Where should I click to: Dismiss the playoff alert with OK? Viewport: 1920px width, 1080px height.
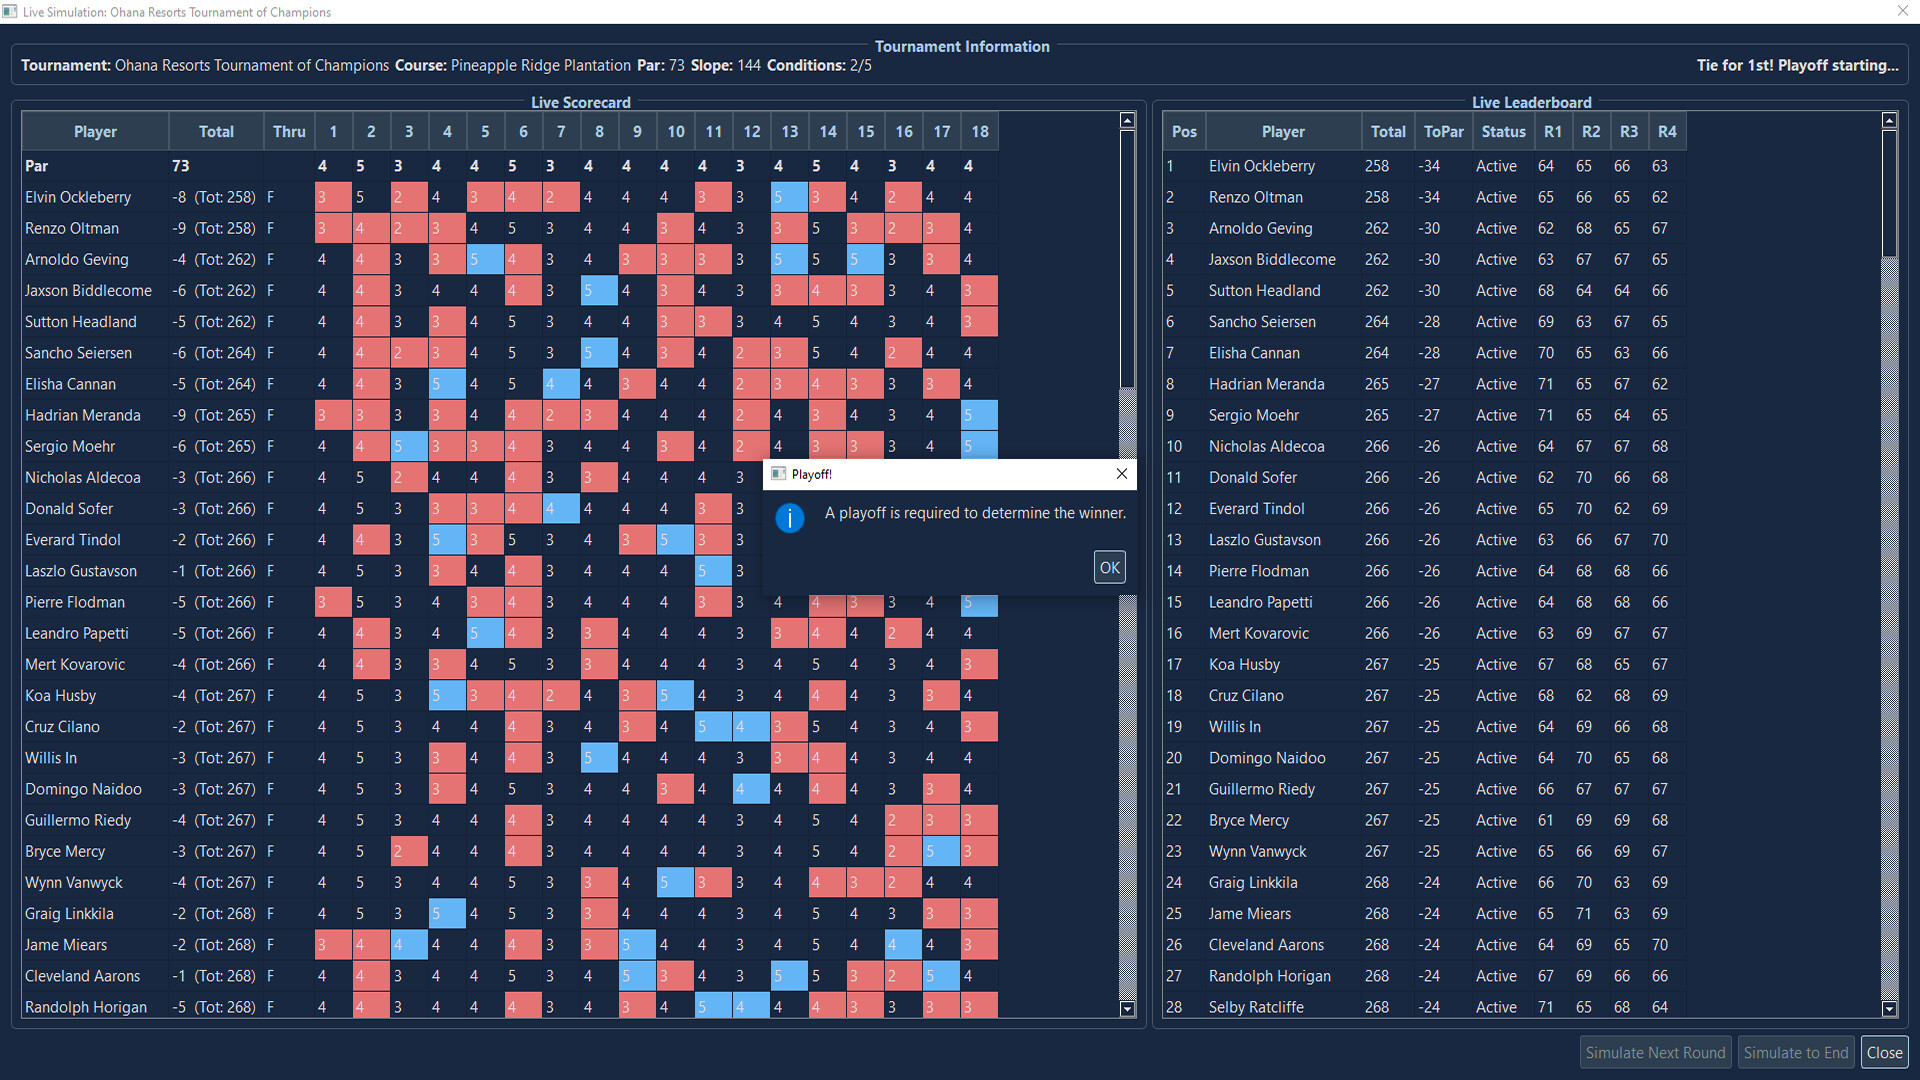coord(1109,566)
